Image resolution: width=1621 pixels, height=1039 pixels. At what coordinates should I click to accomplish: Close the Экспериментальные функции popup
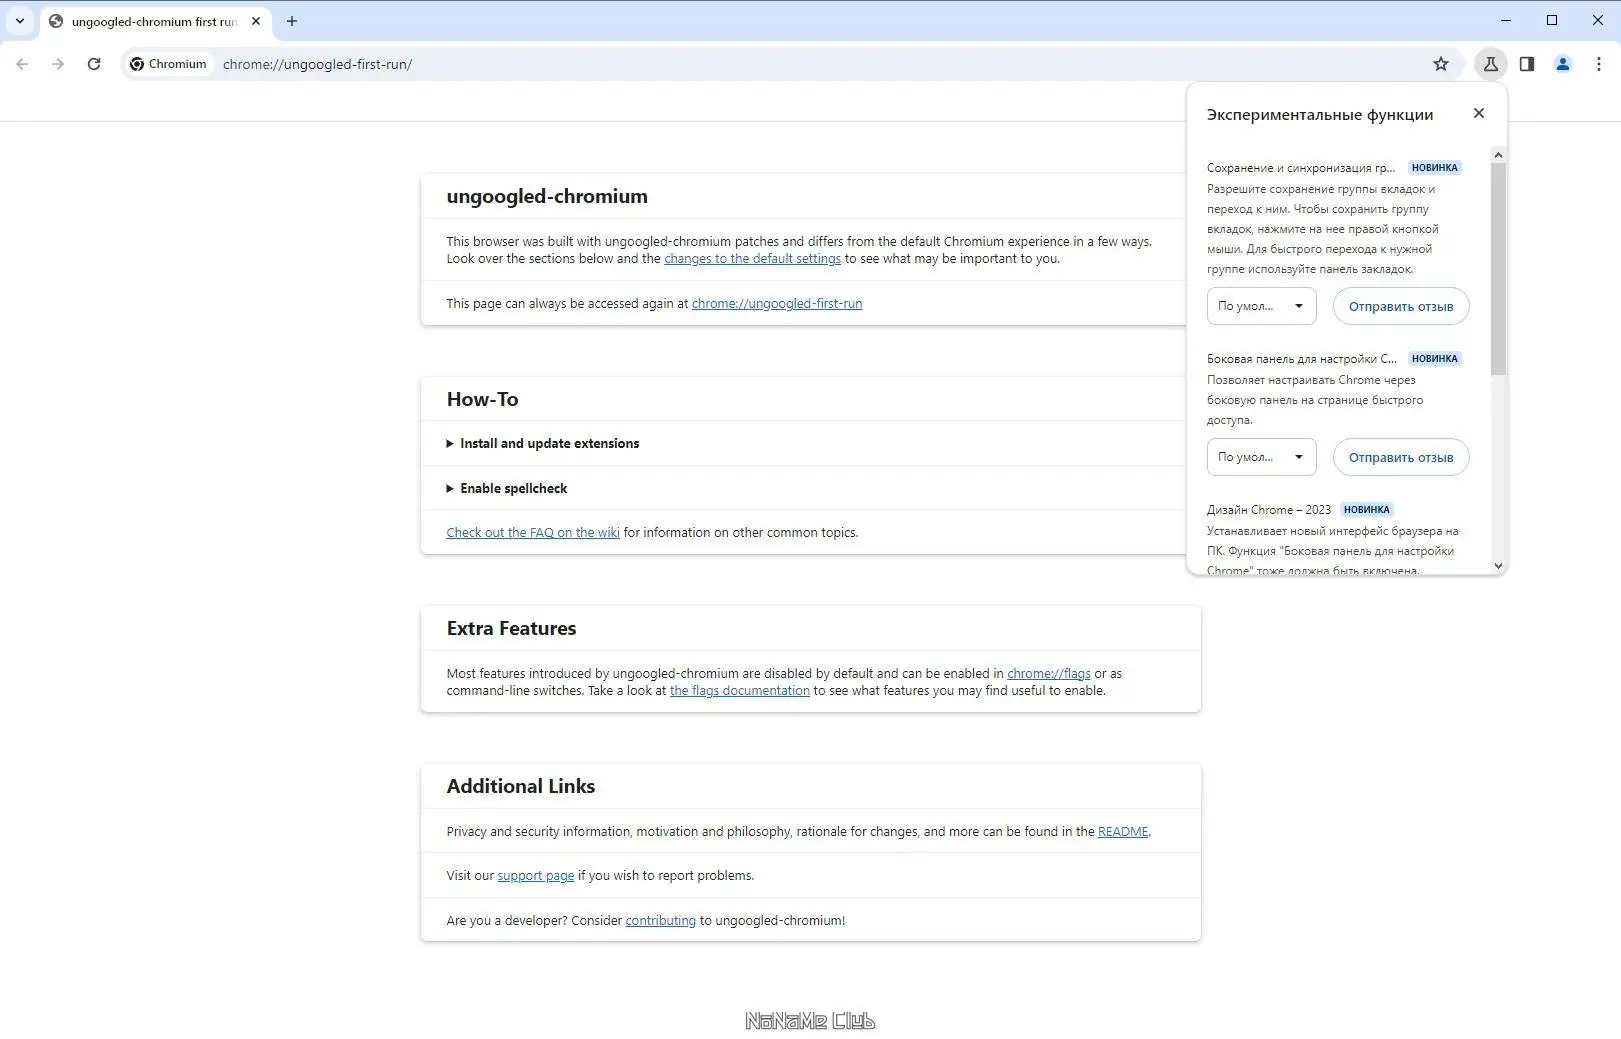coord(1479,113)
